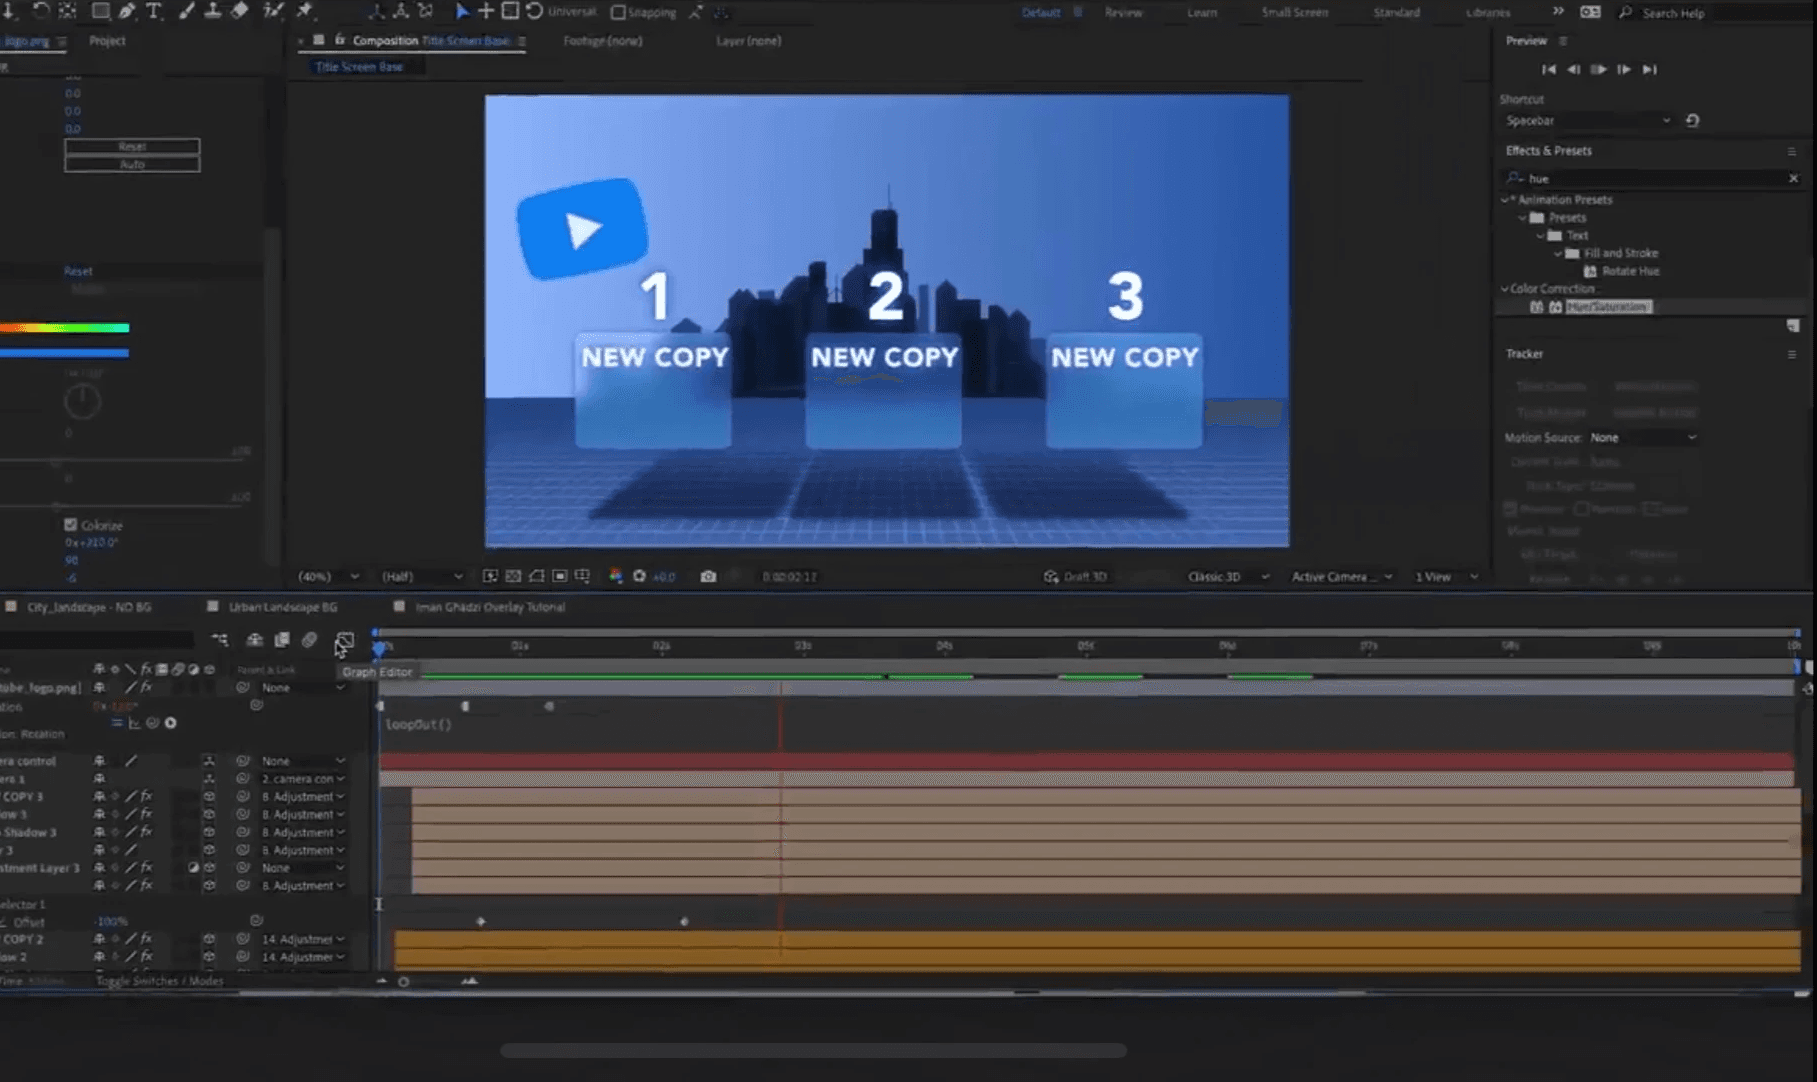Step back one frame in Preview
Image resolution: width=1817 pixels, height=1082 pixels.
click(x=1573, y=69)
